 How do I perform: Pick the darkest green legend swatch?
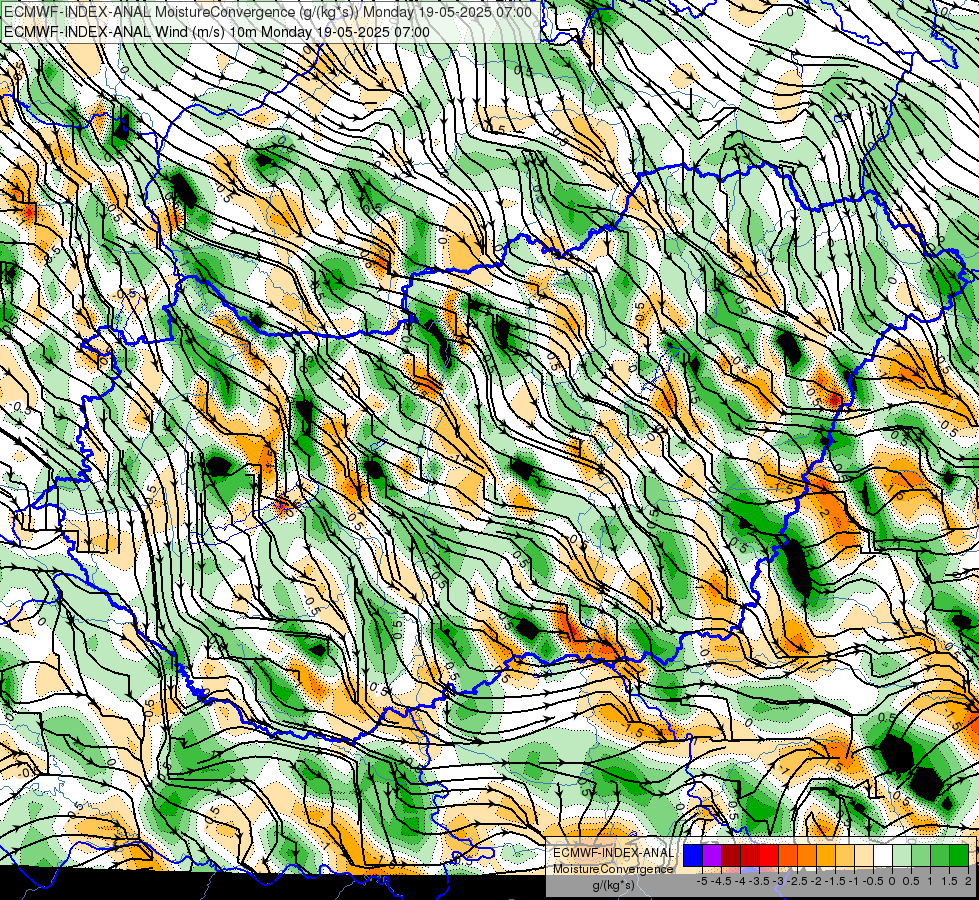[x=959, y=856]
